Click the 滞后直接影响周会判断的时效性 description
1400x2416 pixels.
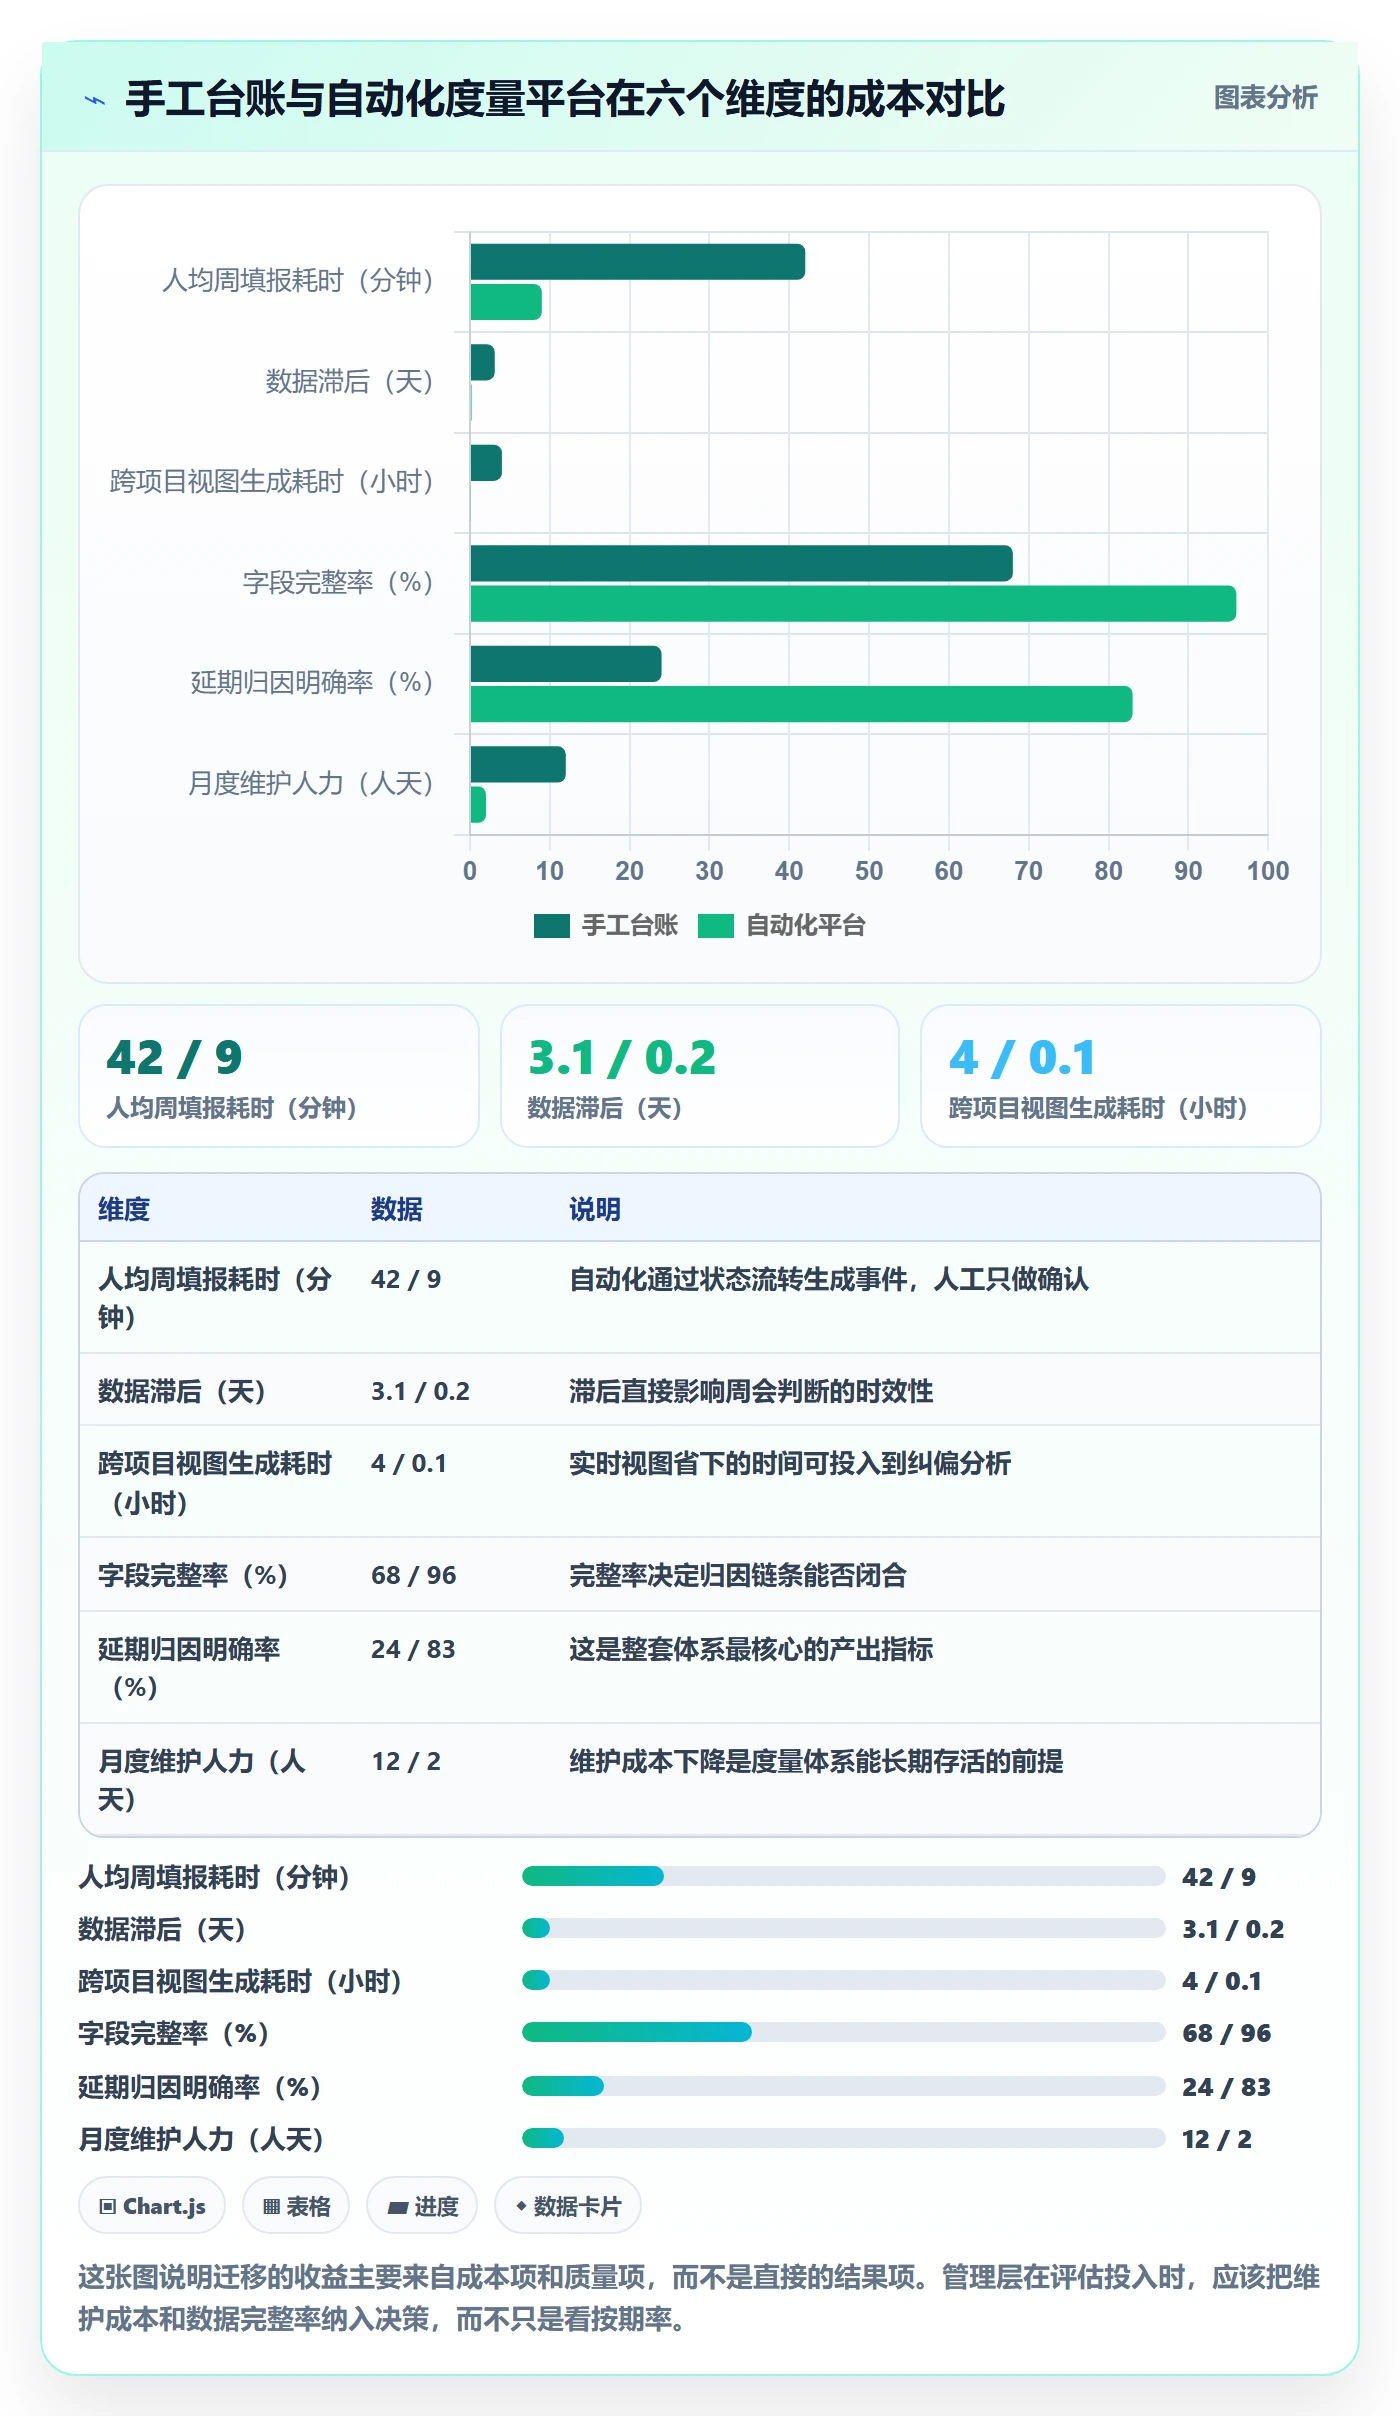(751, 1391)
